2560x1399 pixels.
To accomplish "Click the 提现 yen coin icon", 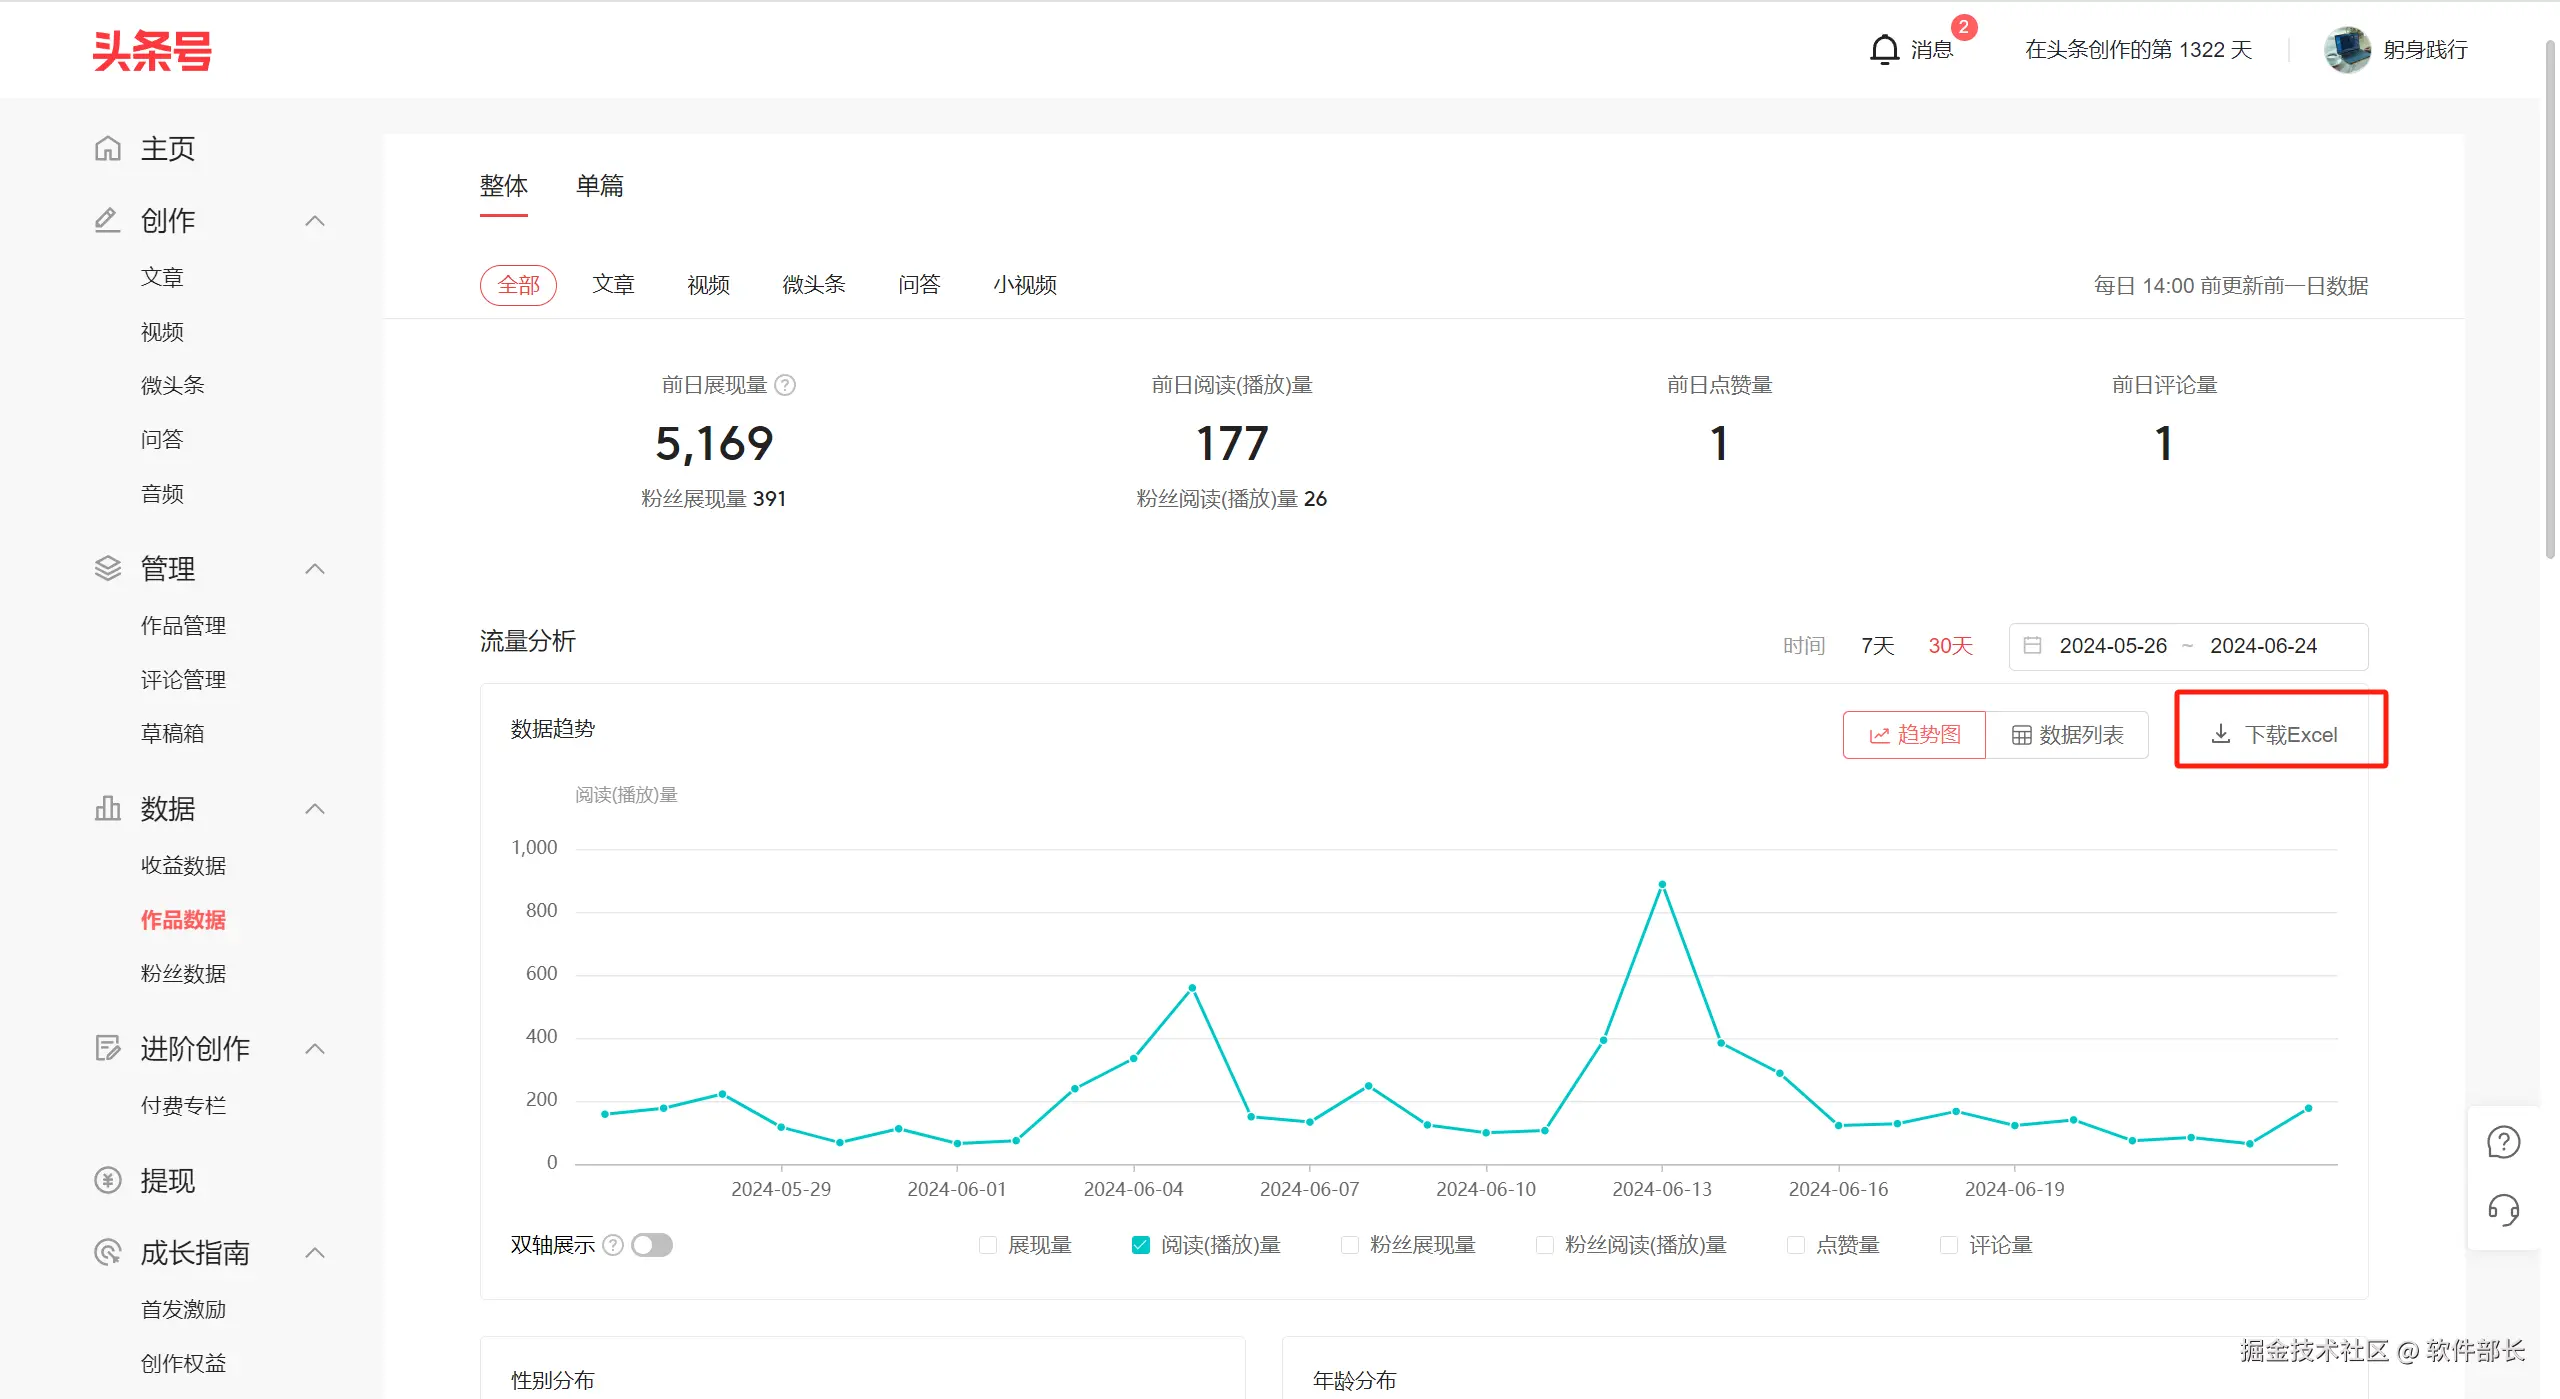I will [x=108, y=1181].
